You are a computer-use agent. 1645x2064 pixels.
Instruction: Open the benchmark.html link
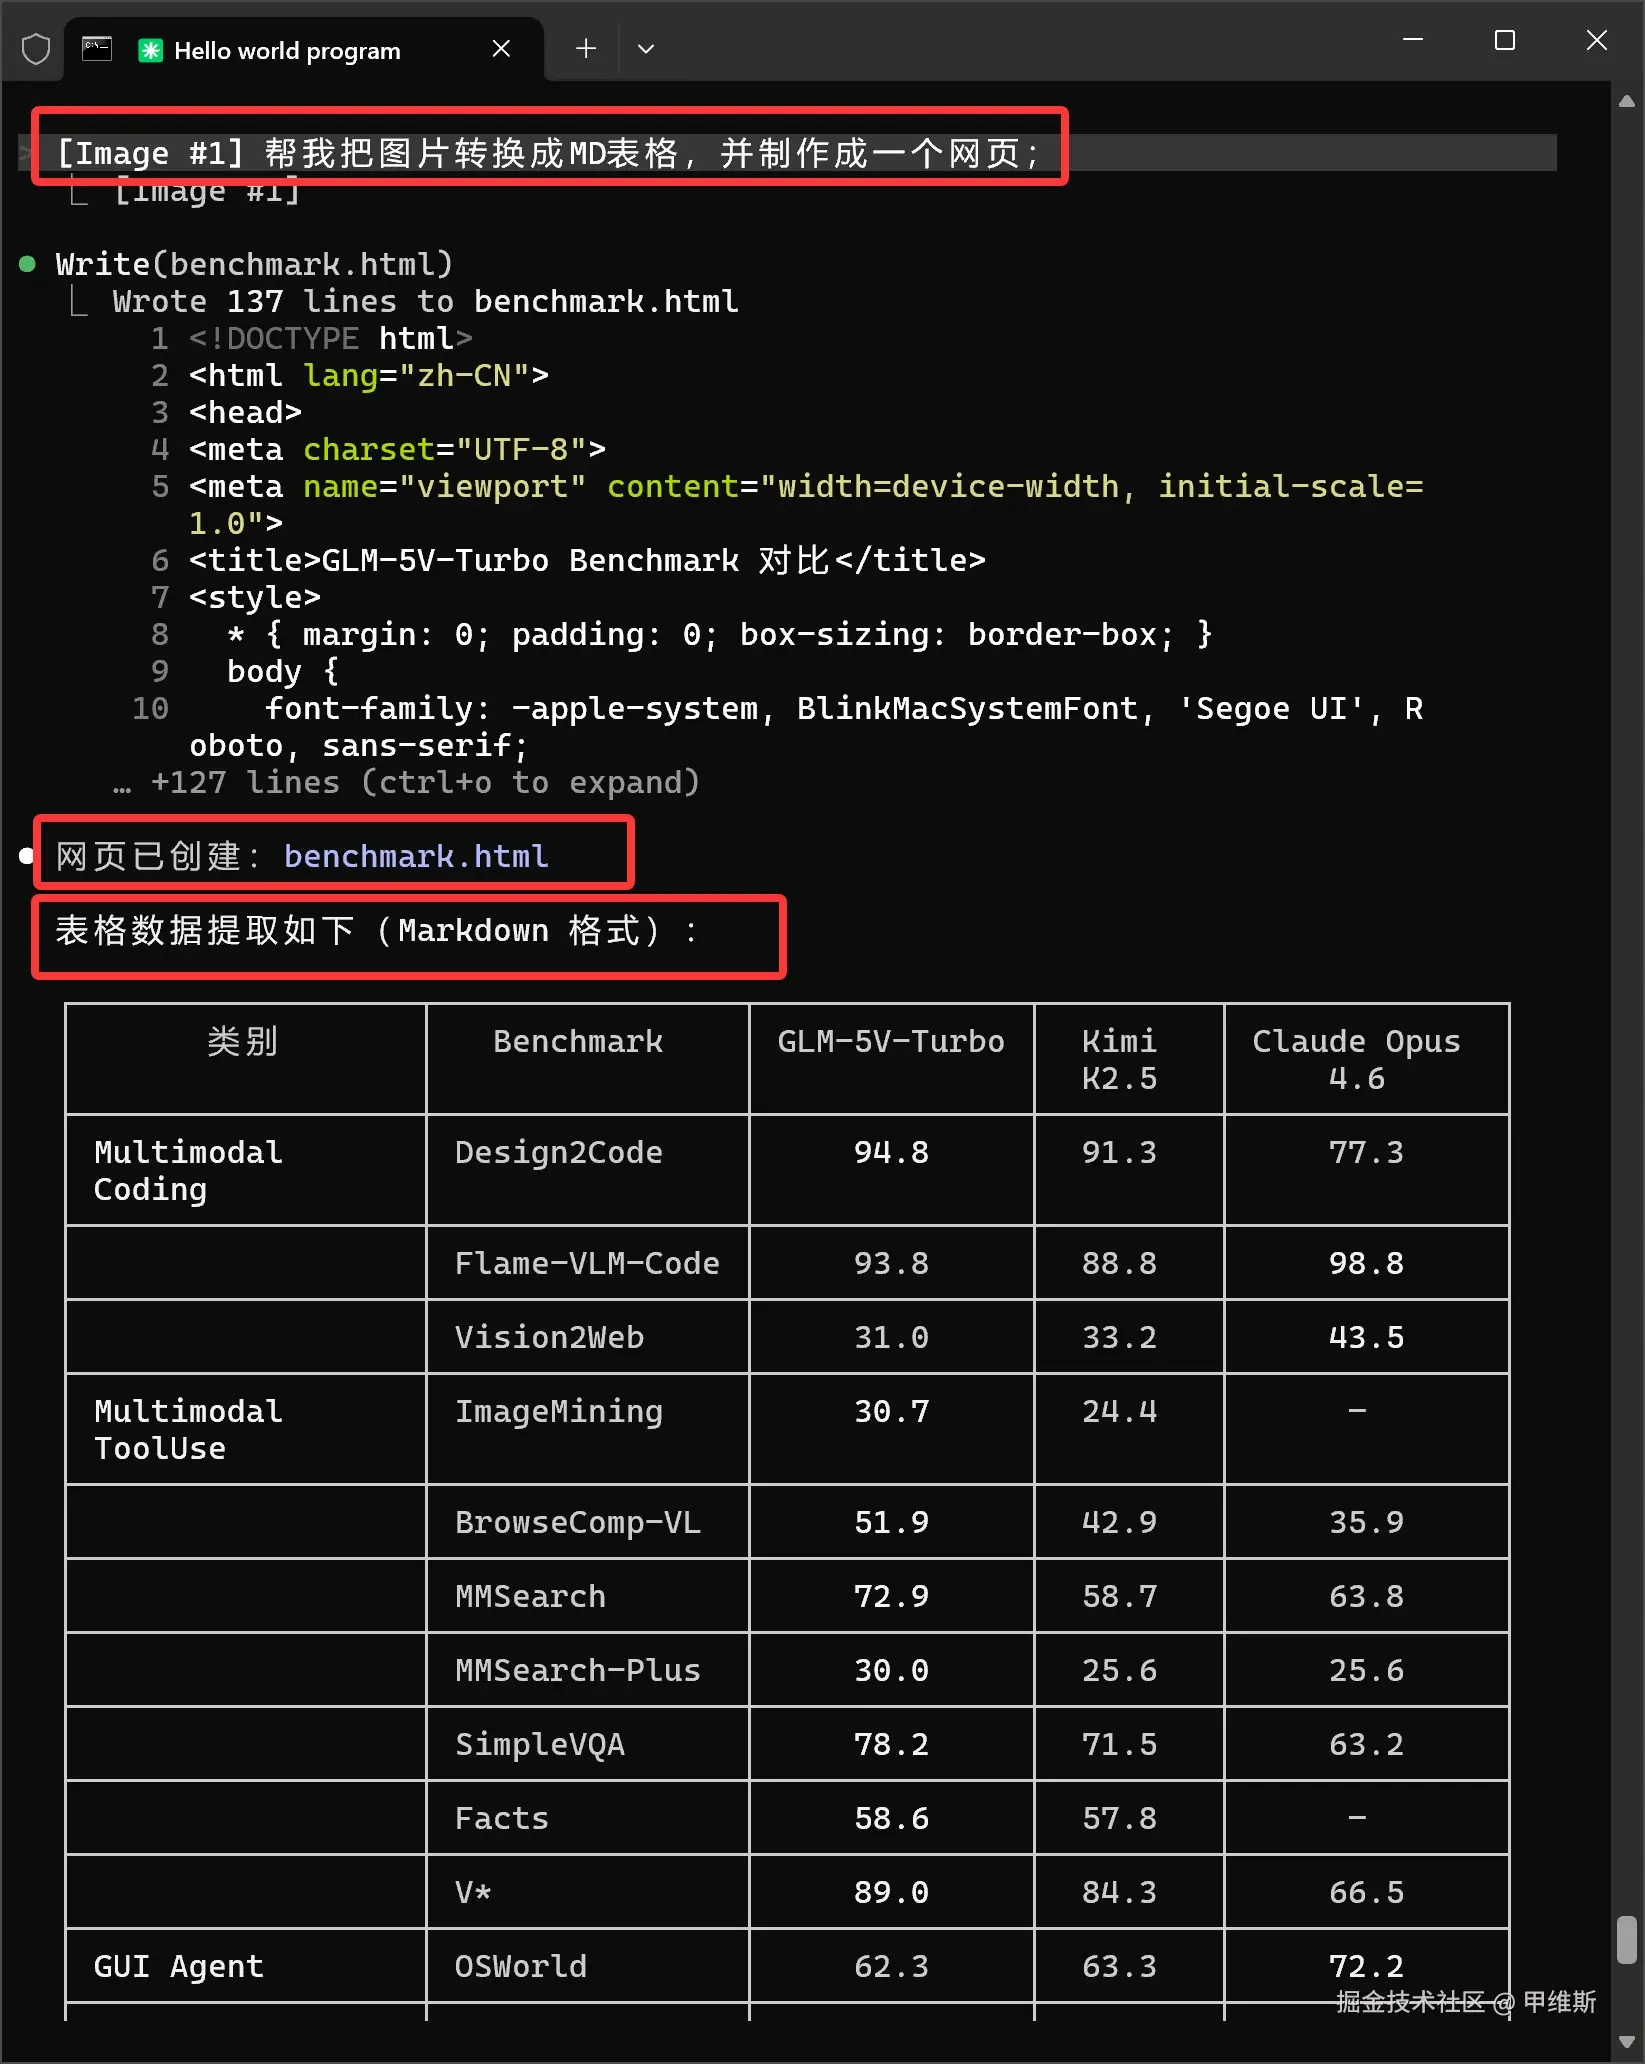click(416, 856)
